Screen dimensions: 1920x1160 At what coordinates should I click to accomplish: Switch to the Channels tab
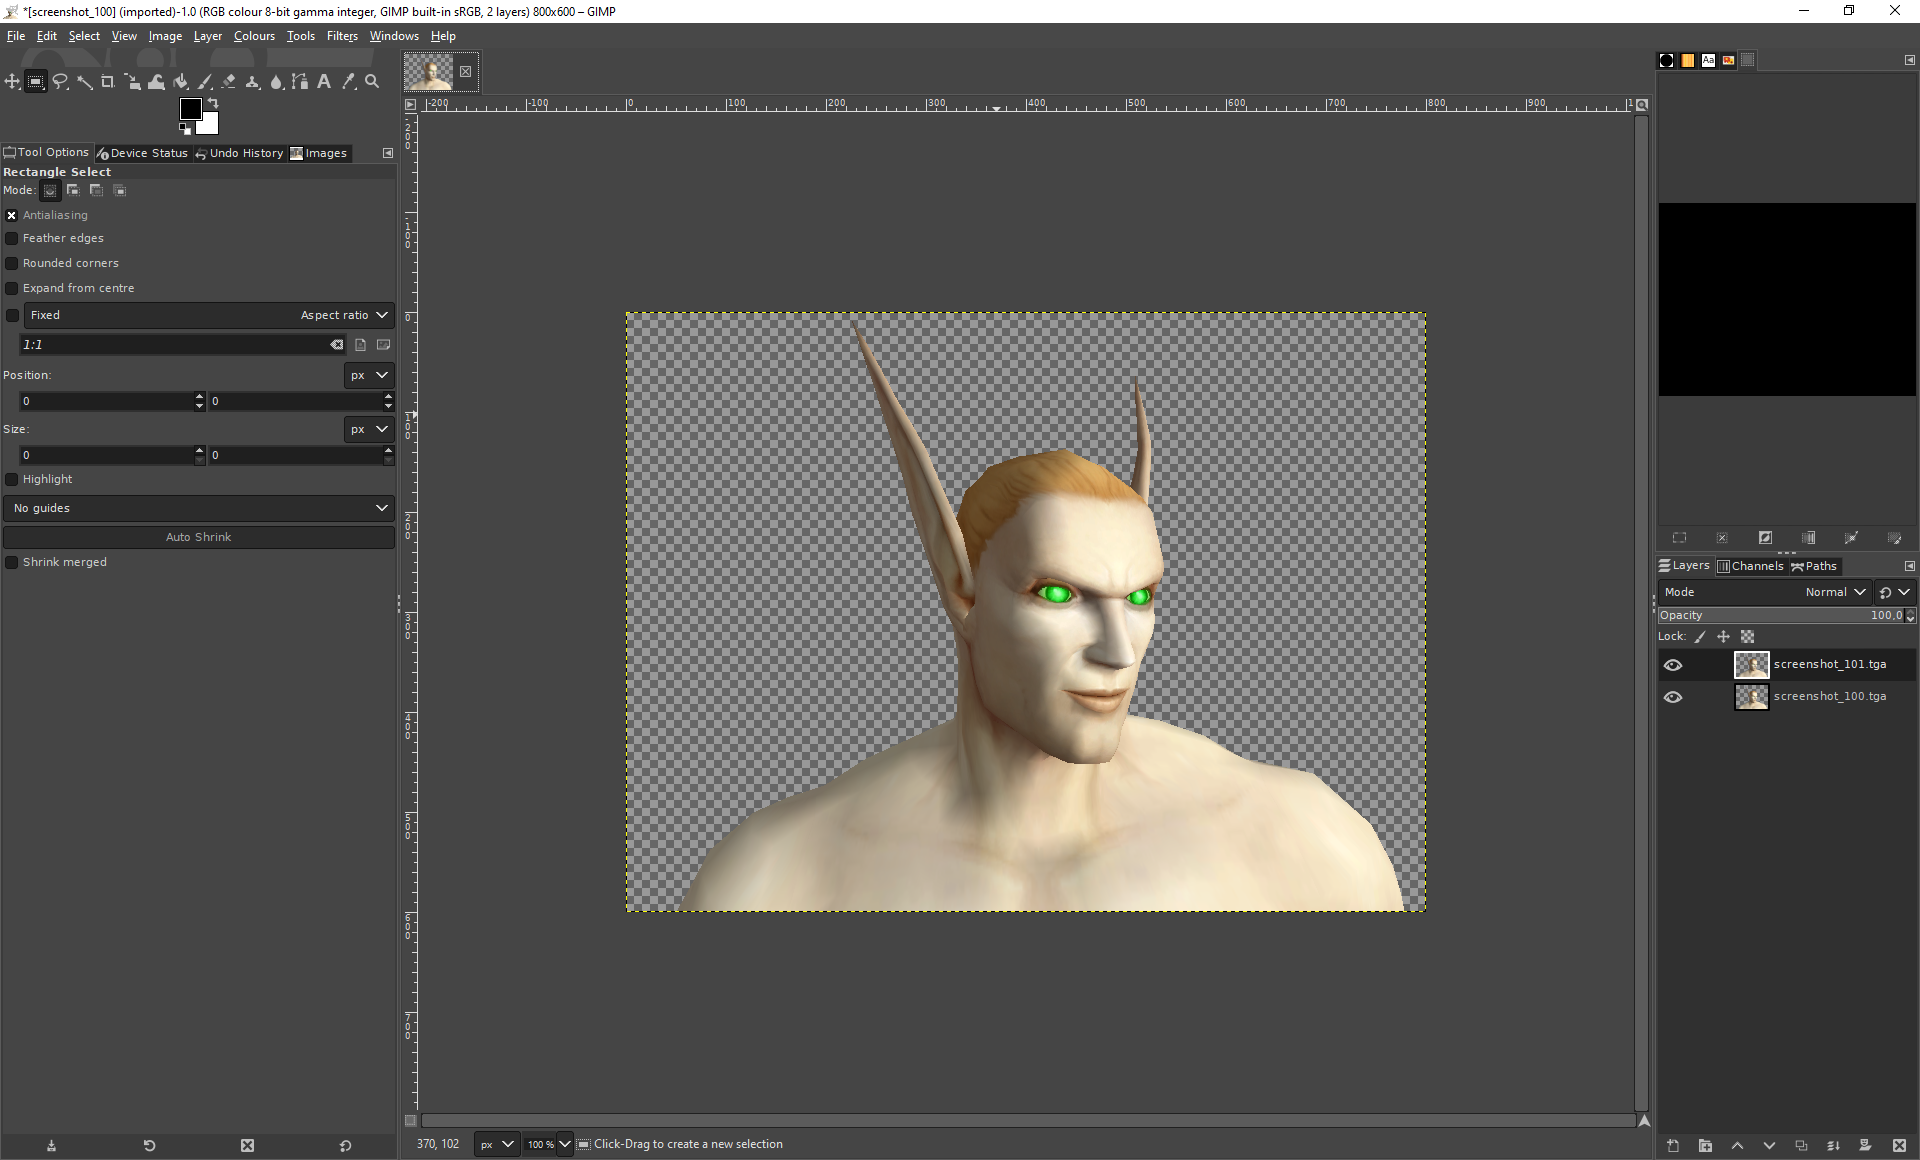click(1751, 566)
